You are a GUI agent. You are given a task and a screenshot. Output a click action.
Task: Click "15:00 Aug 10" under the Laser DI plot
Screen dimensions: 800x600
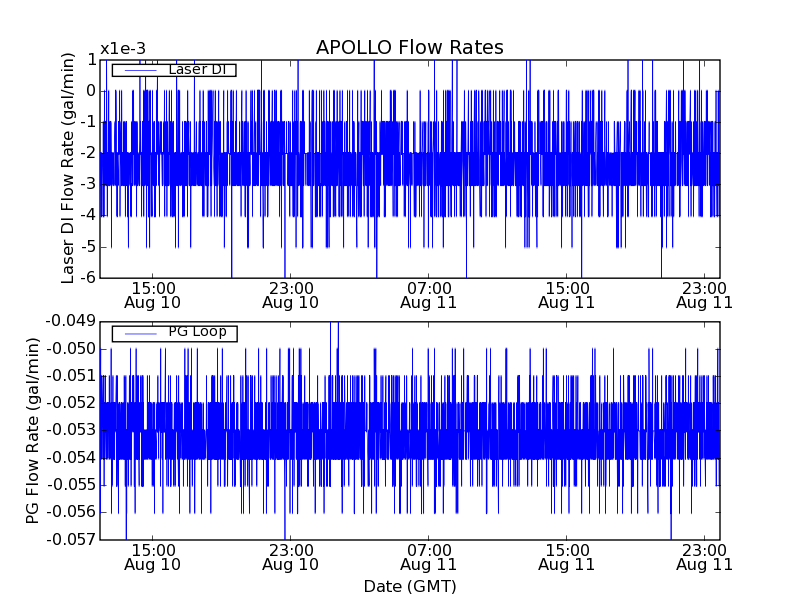(x=153, y=296)
